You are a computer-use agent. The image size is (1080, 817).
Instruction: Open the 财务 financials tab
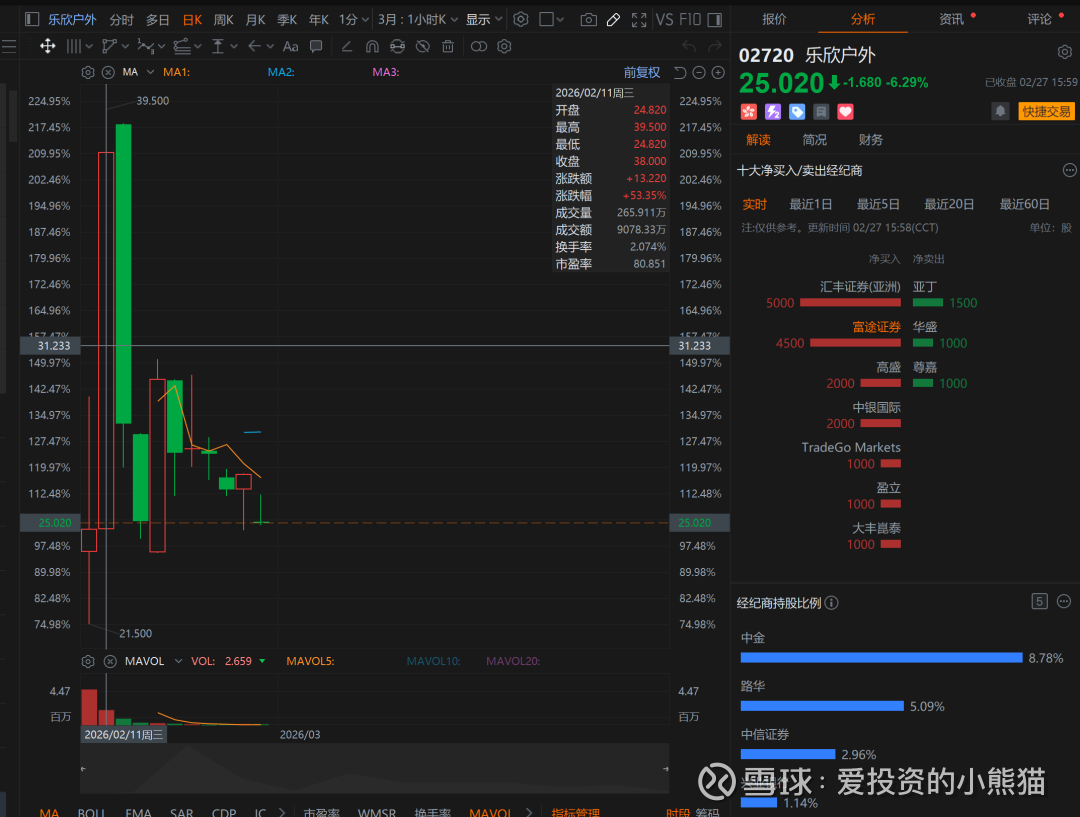871,140
